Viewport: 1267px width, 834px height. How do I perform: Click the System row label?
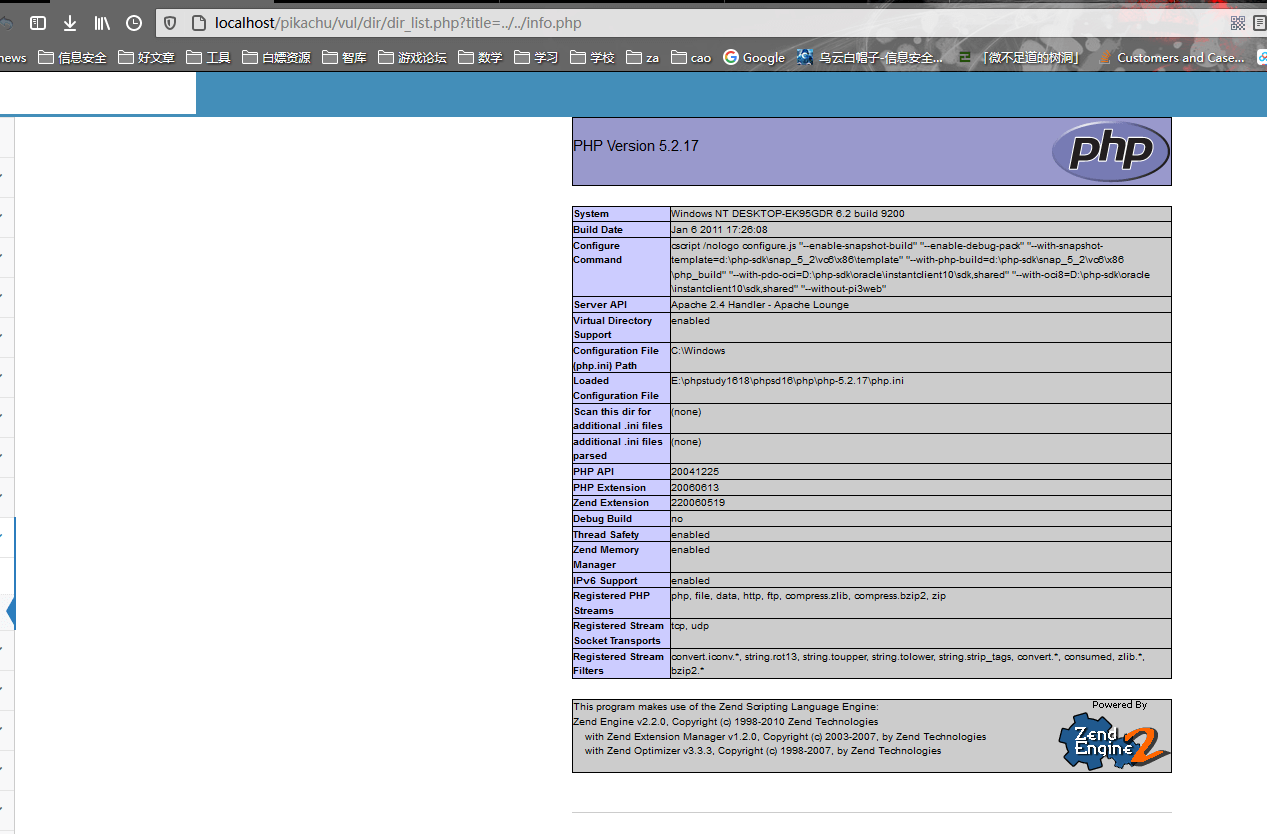coord(591,214)
